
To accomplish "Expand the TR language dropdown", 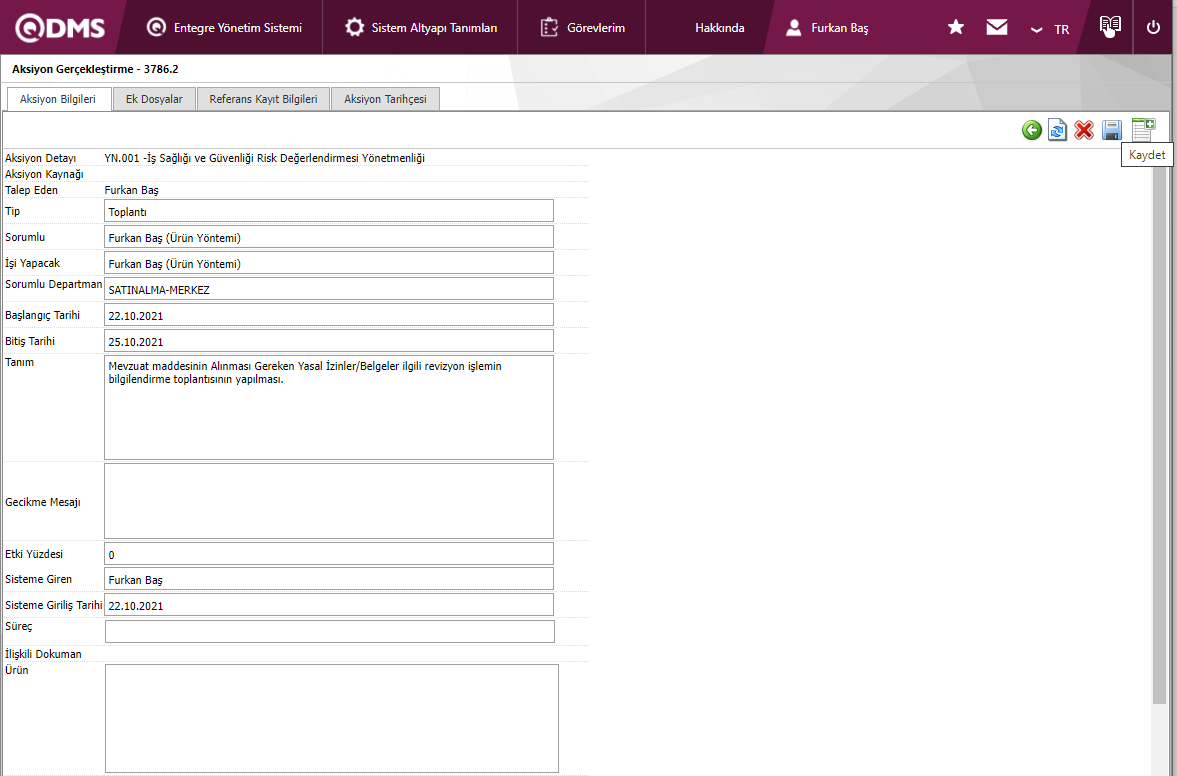I will click(x=1050, y=29).
